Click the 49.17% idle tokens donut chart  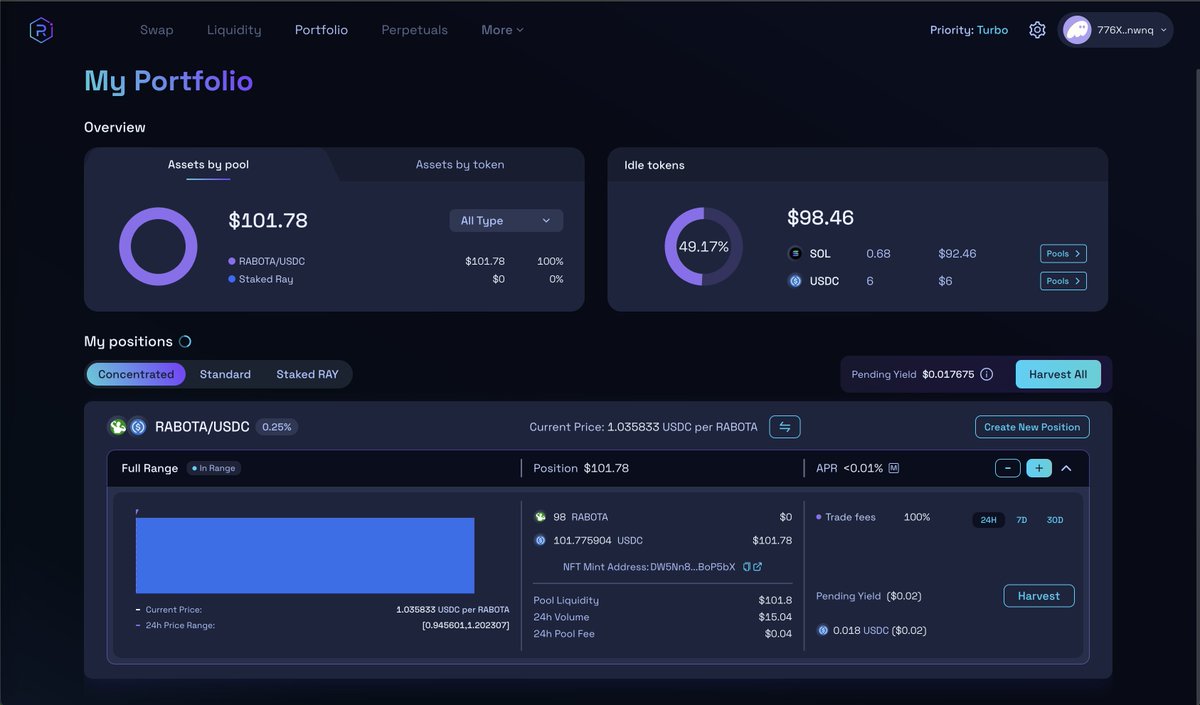[x=703, y=247]
